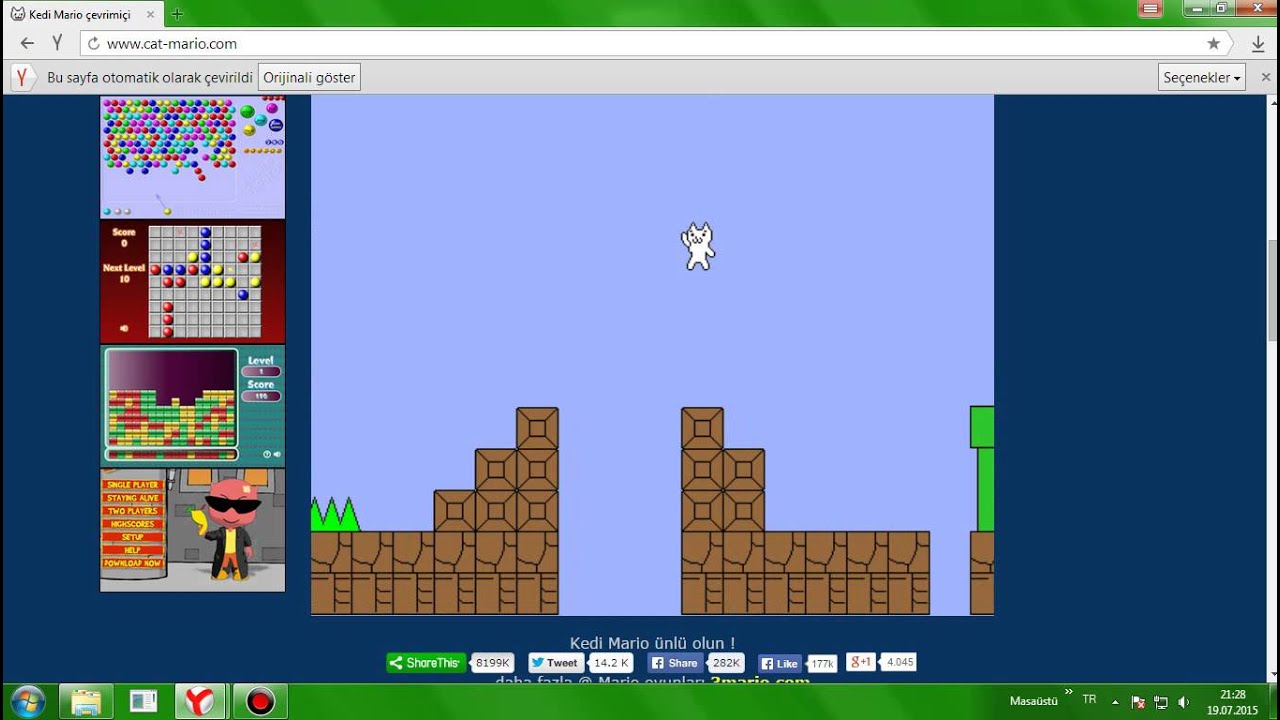Open the Yandex browser taskbar icon
This screenshot has width=1280, height=720.
200,701
